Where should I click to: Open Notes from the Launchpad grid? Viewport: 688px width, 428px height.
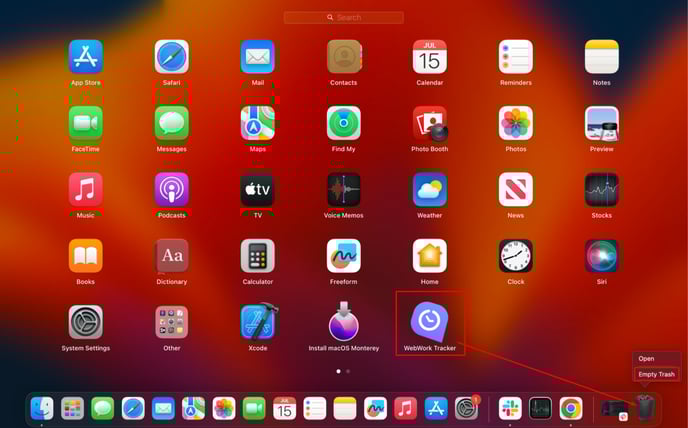pyautogui.click(x=602, y=57)
